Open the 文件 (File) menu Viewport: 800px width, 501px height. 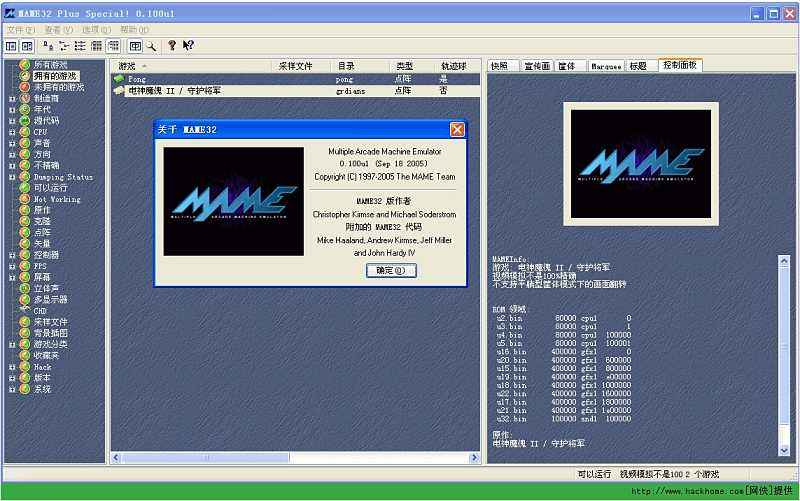coord(21,30)
